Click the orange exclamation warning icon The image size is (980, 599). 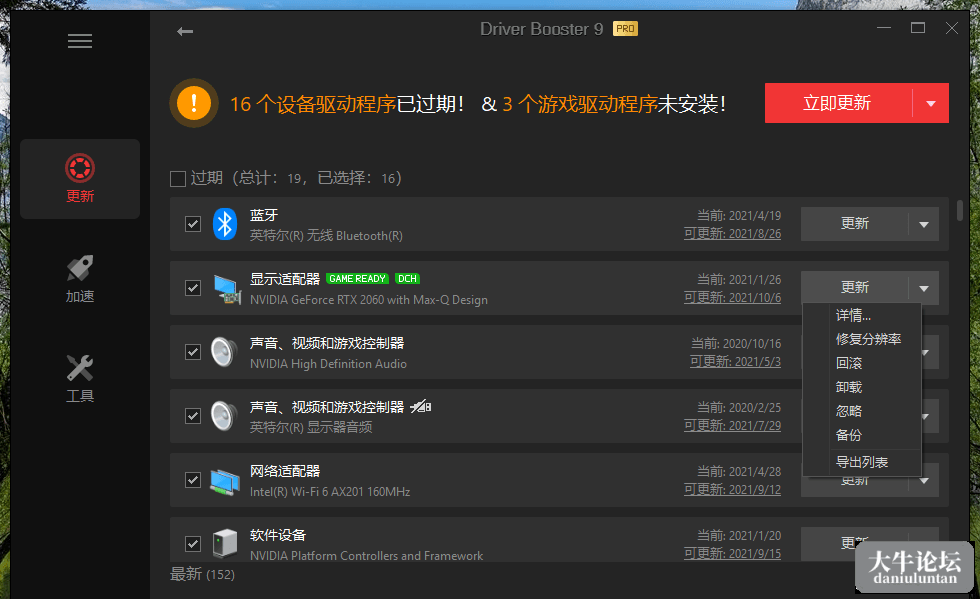(194, 103)
